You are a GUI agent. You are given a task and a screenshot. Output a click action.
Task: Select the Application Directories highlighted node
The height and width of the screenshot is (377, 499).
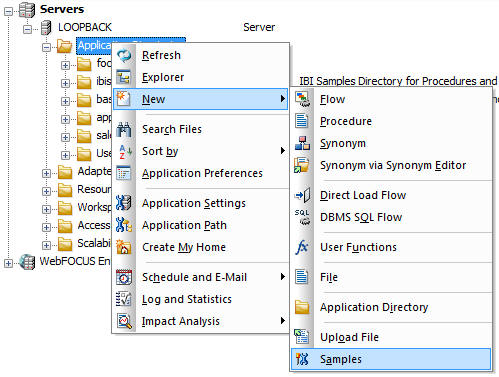(x=94, y=46)
